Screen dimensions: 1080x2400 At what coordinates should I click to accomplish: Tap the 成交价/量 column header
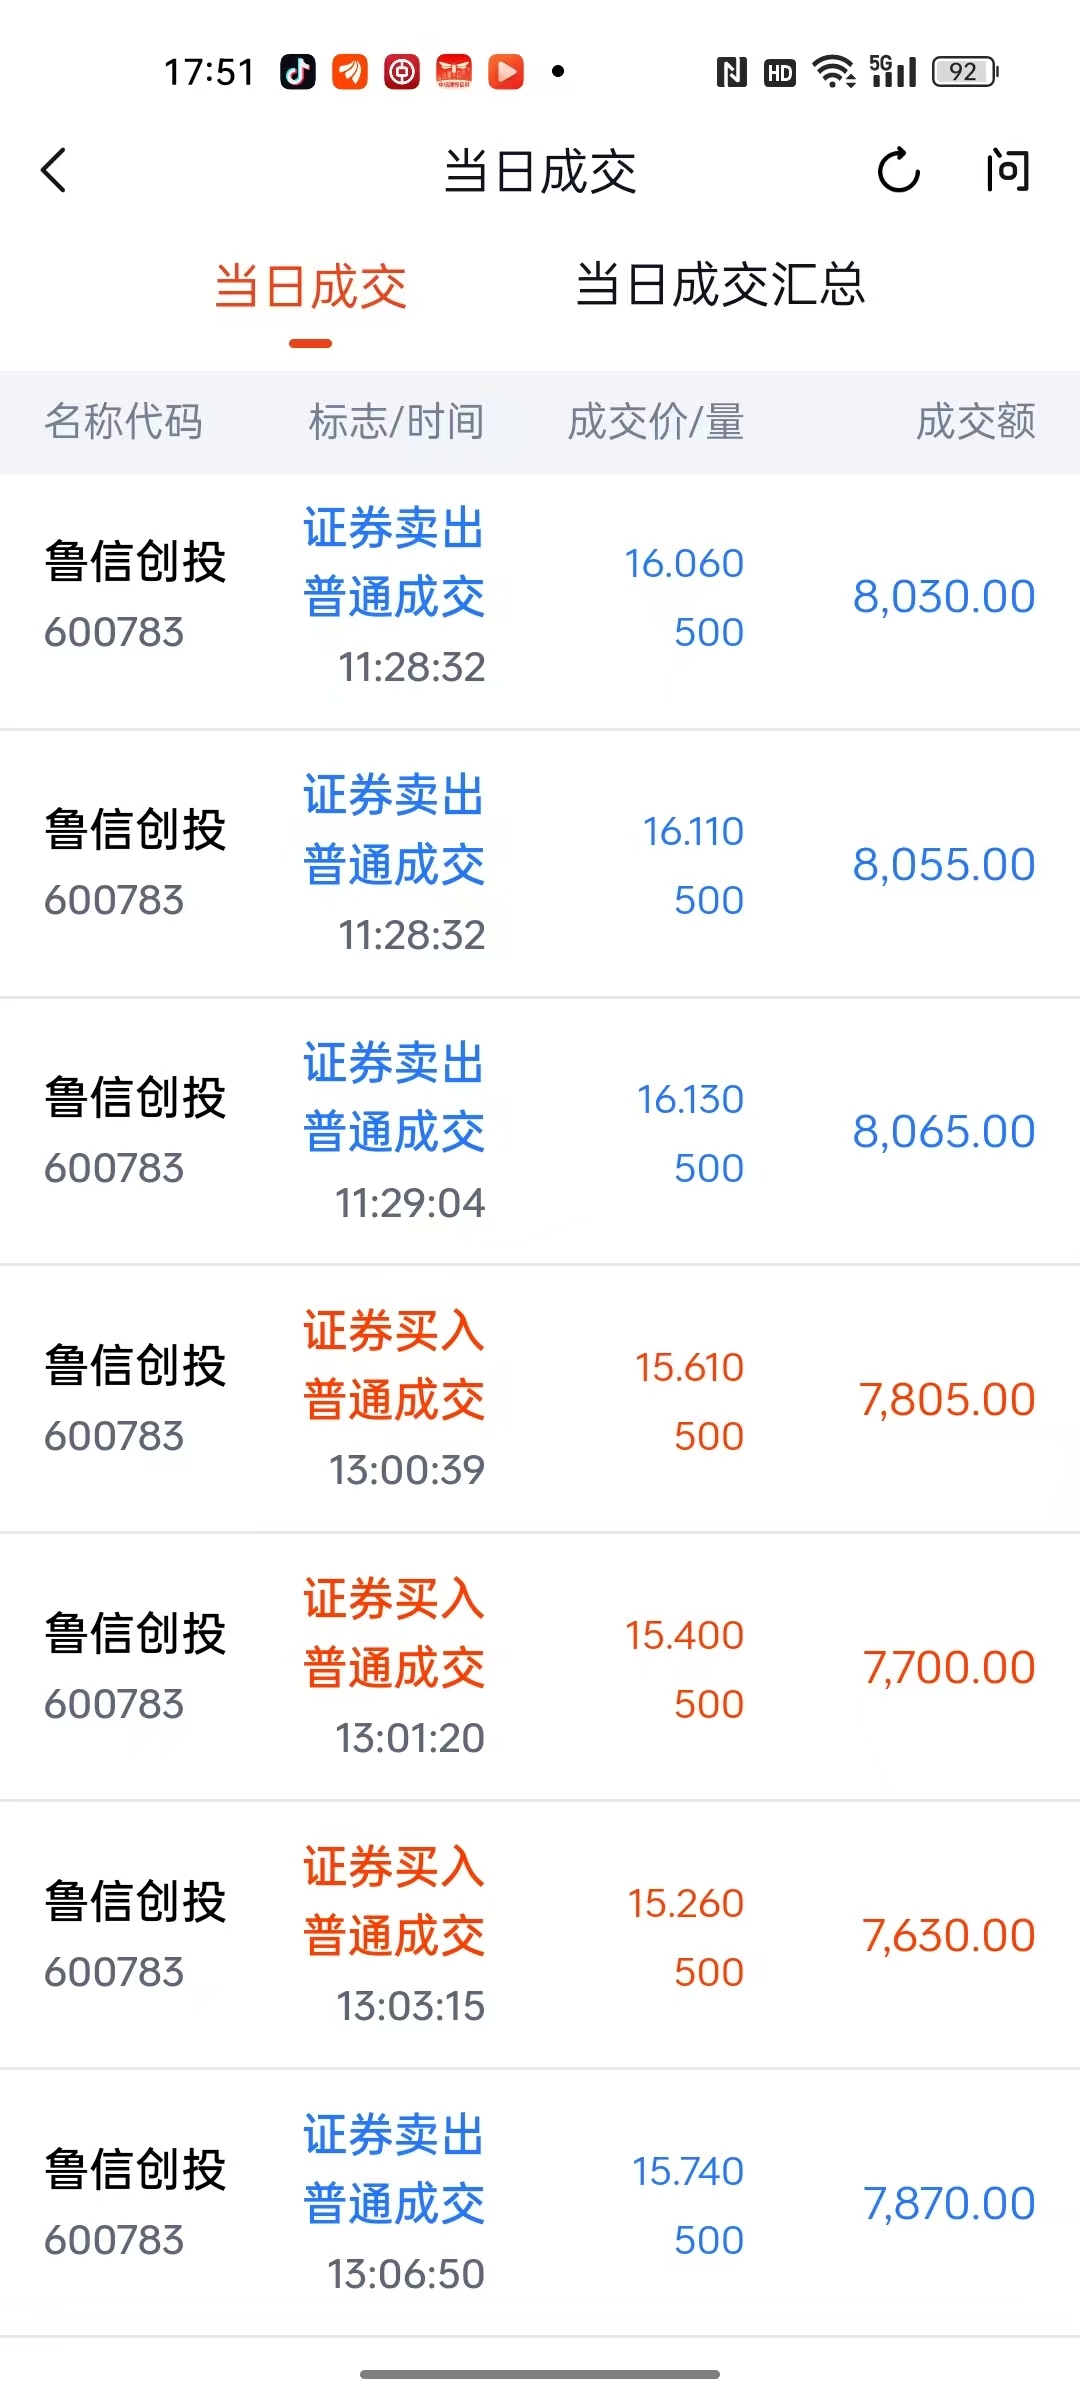pos(655,422)
